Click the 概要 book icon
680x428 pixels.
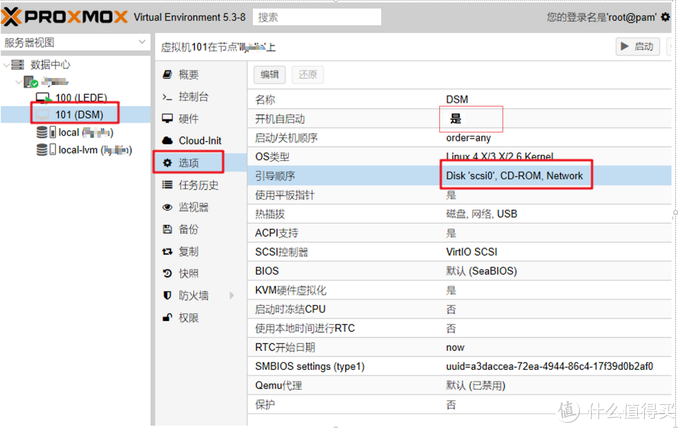coord(167,75)
